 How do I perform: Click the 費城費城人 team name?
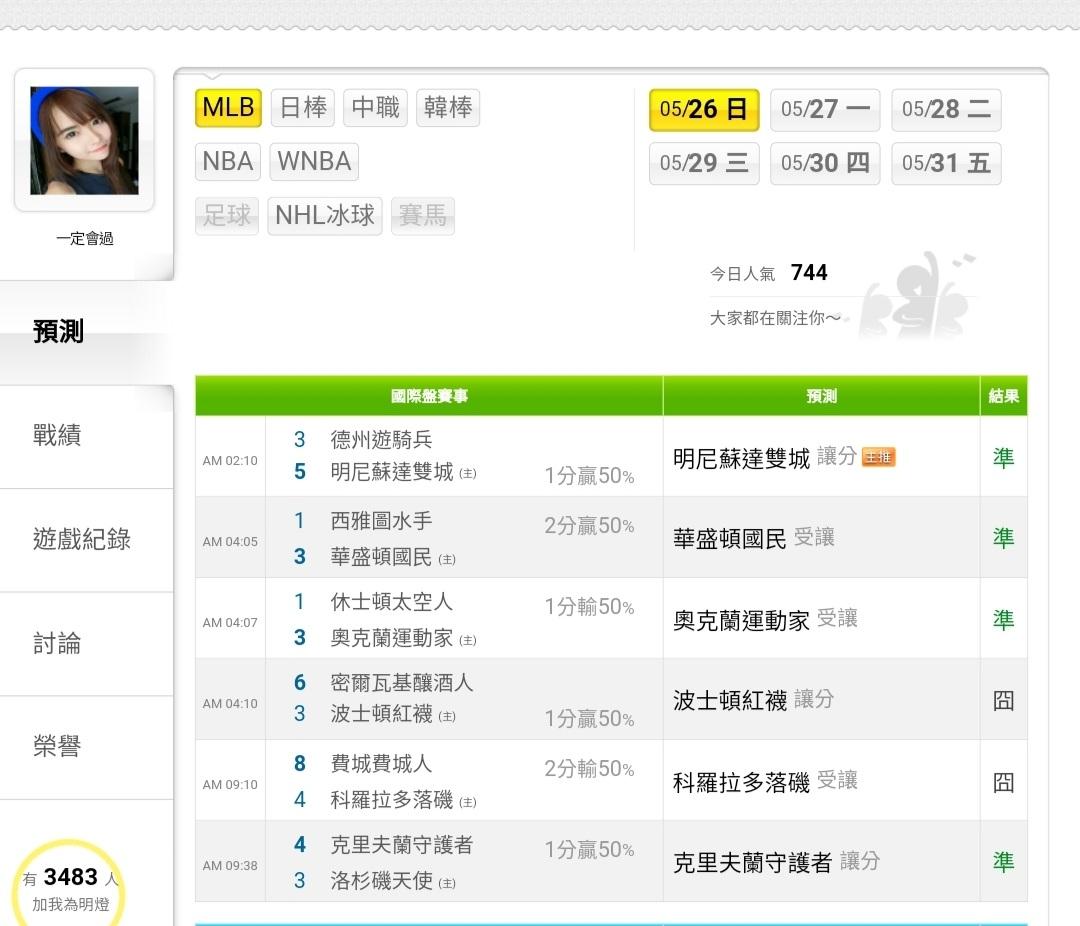click(382, 763)
